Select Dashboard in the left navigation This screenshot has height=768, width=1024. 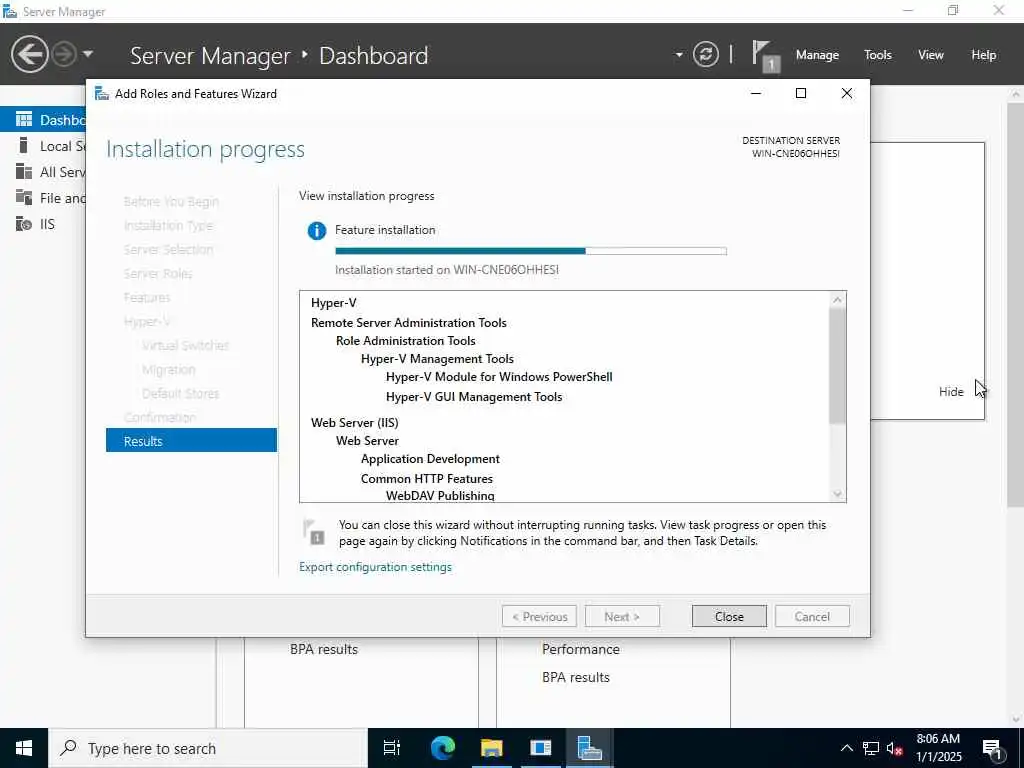(43, 120)
